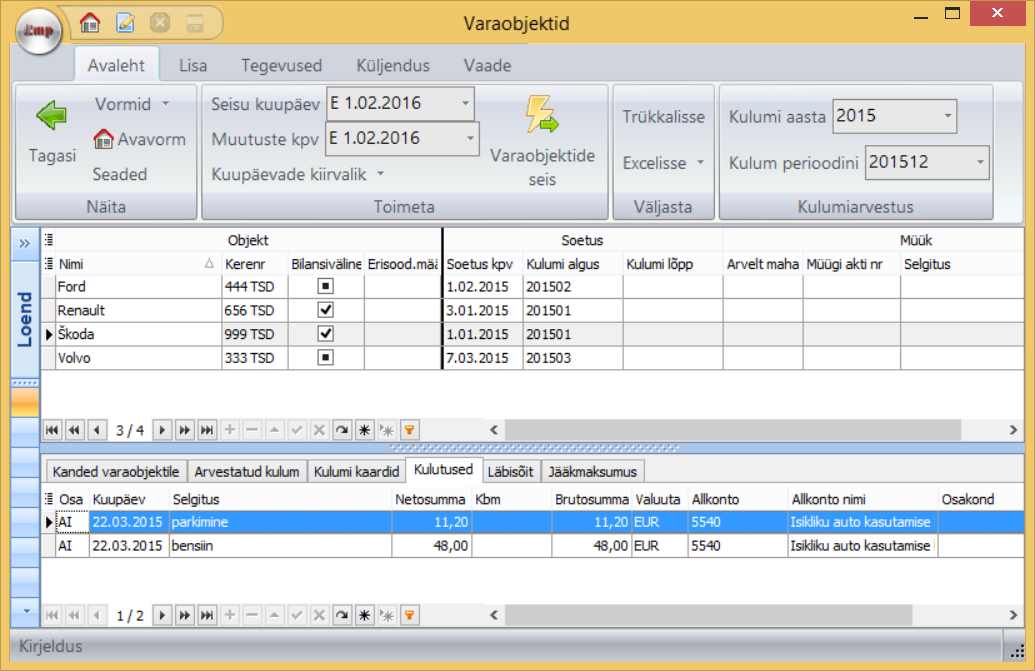Open the Seisu kuupäev date dropdown

click(x=465, y=103)
